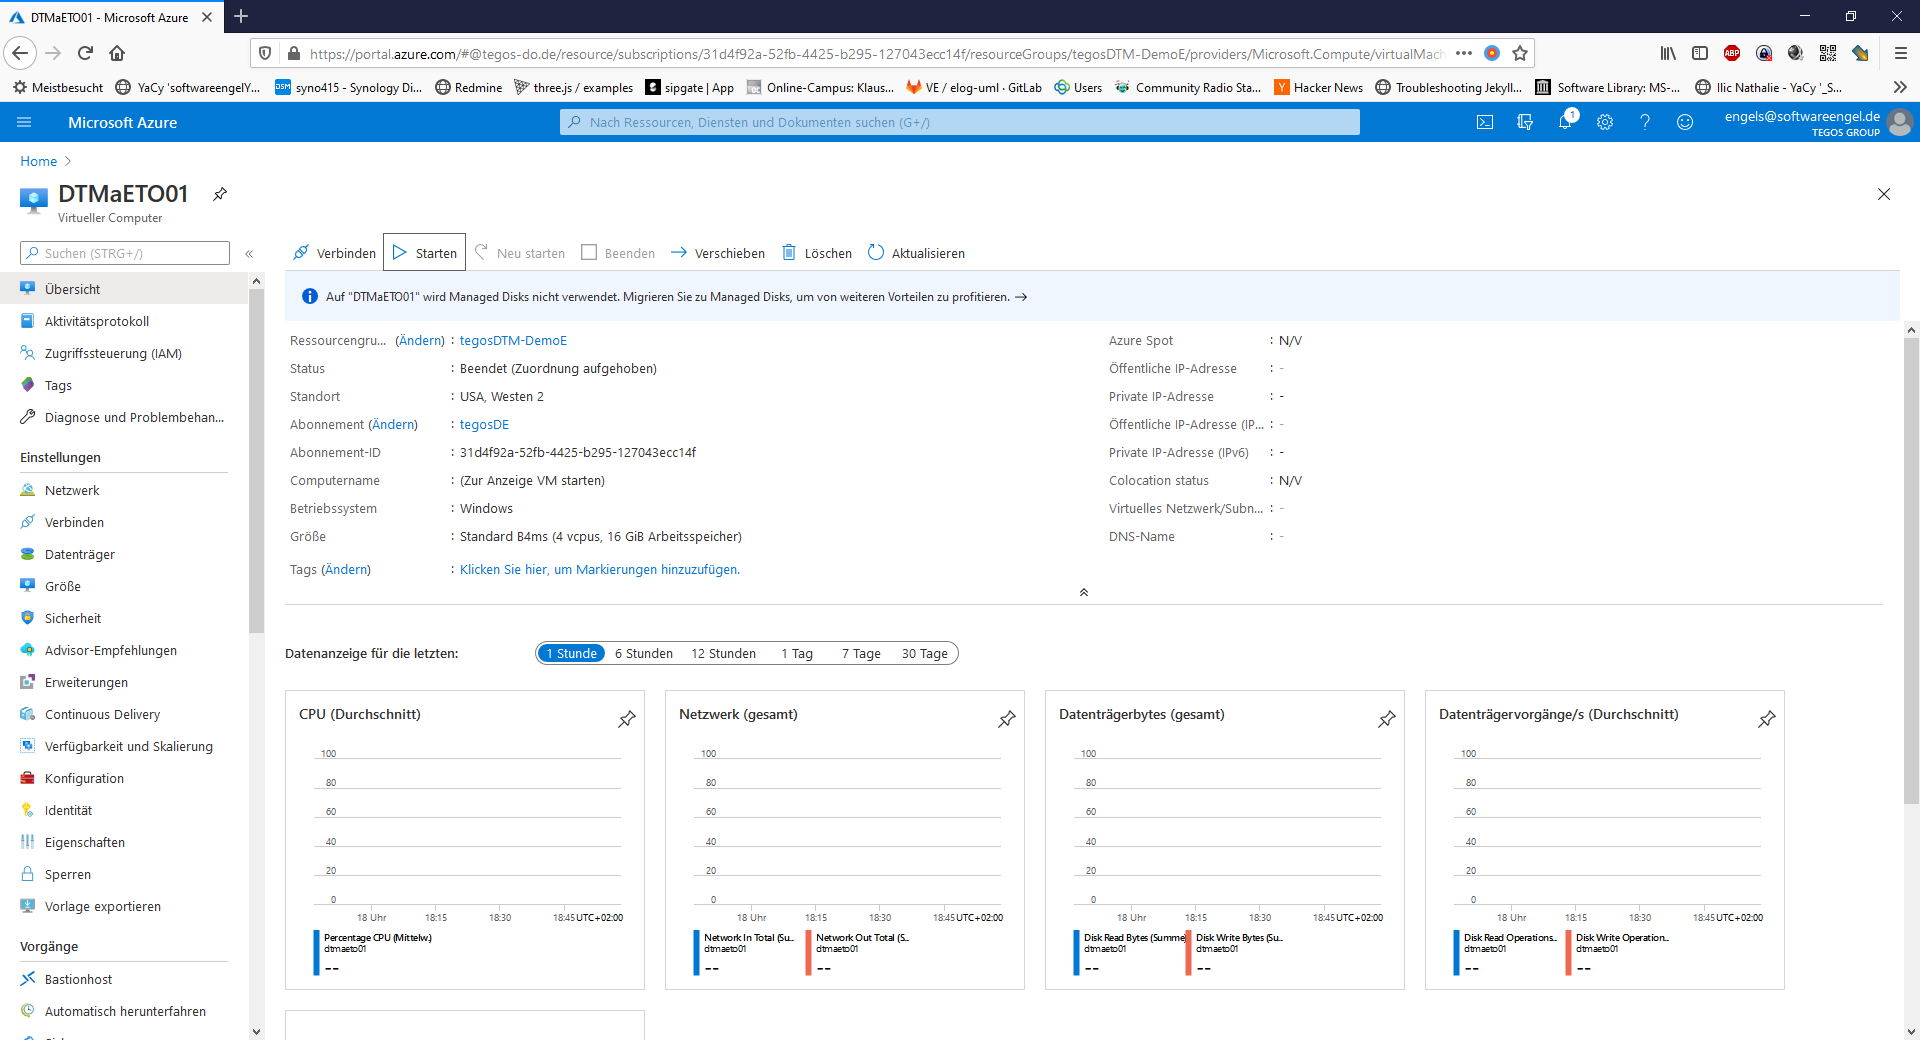This screenshot has height=1040, width=1920.
Task: Show more bookmarks with the overflow chevron
Action: [x=1900, y=87]
